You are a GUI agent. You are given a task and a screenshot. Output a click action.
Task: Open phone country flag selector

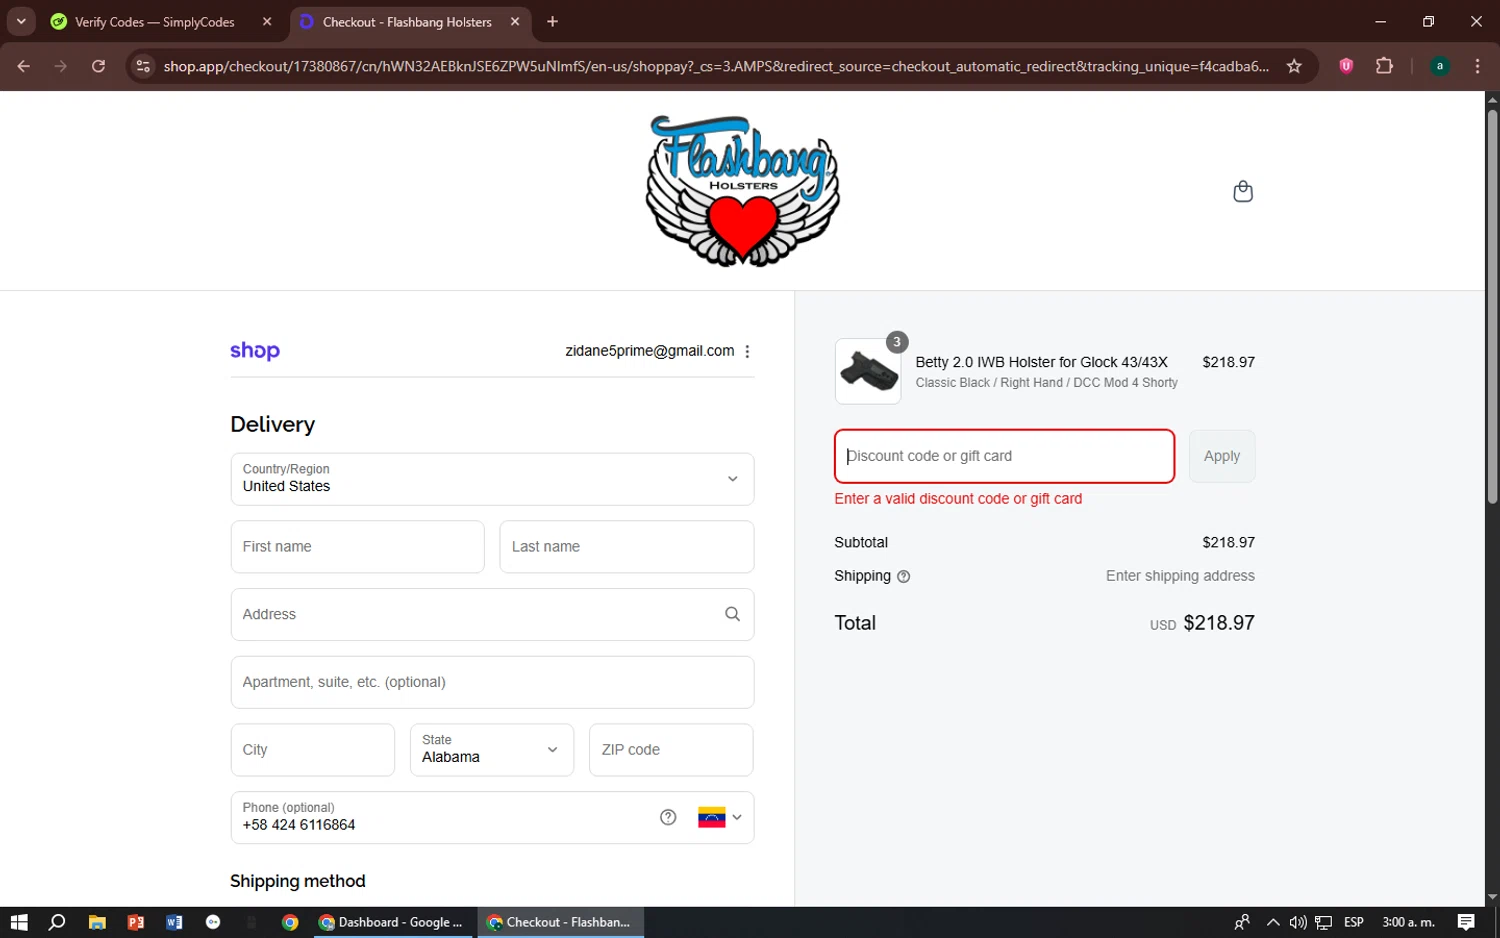point(720,817)
